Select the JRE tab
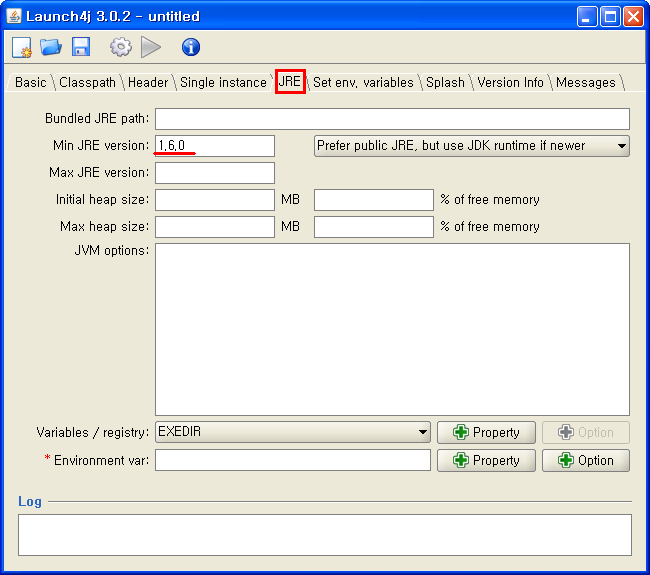The height and width of the screenshot is (575, 650). (x=290, y=81)
